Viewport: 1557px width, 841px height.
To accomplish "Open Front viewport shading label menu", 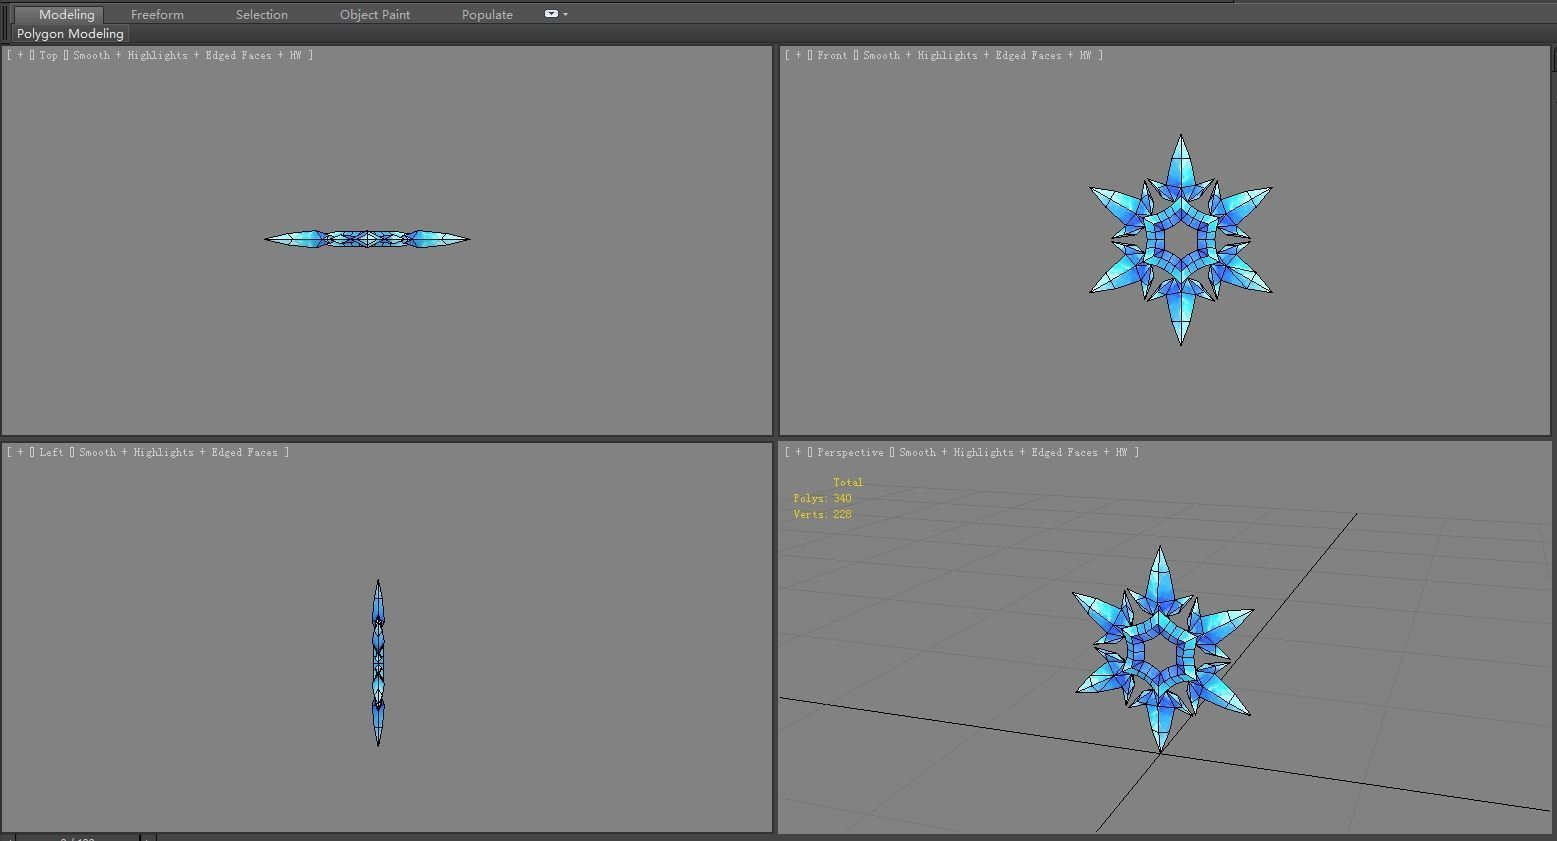I will (x=977, y=55).
